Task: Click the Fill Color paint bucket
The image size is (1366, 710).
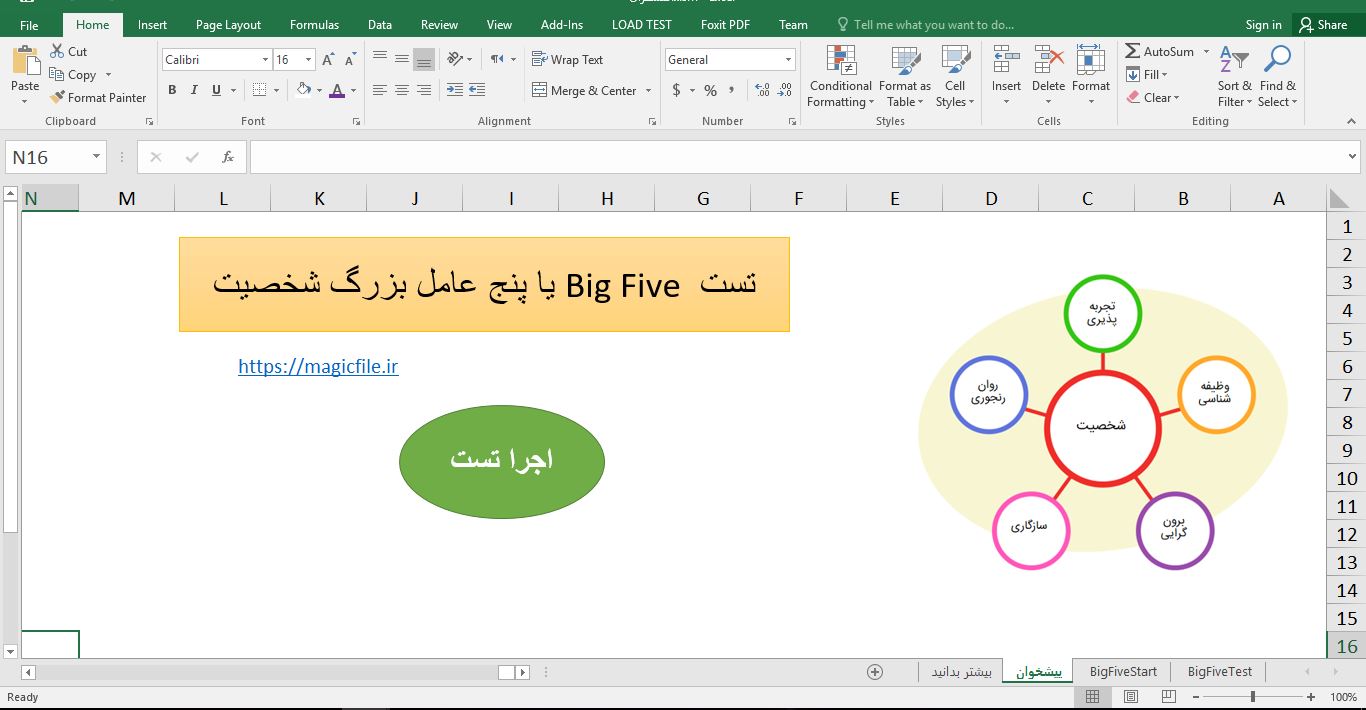Action: click(304, 90)
